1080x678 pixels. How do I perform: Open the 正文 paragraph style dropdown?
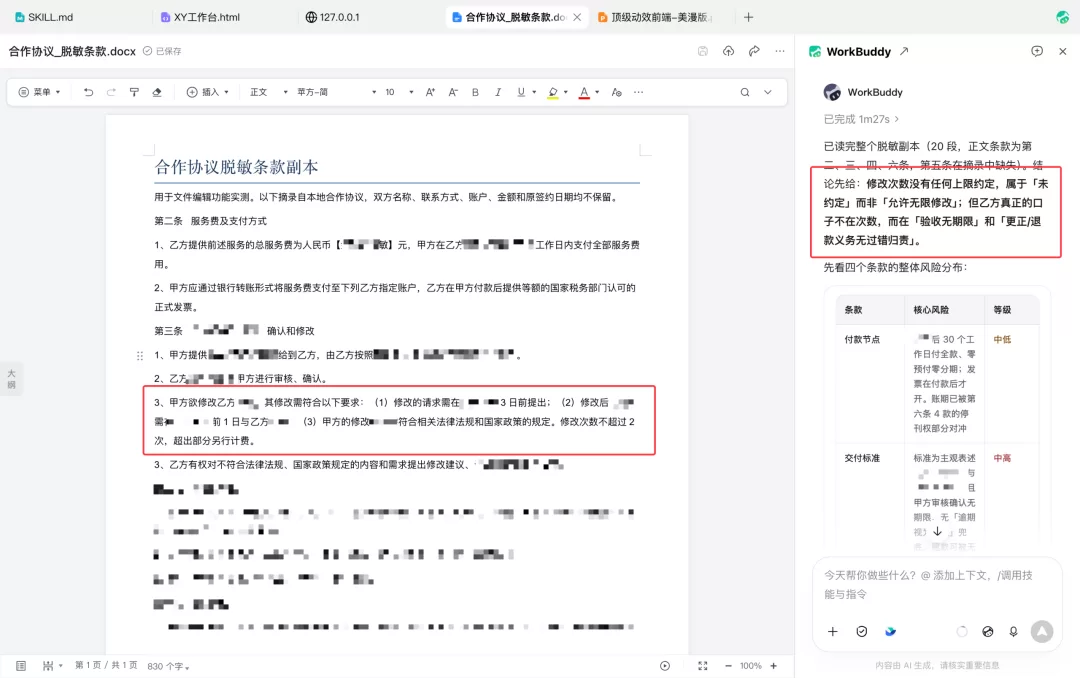pos(269,92)
